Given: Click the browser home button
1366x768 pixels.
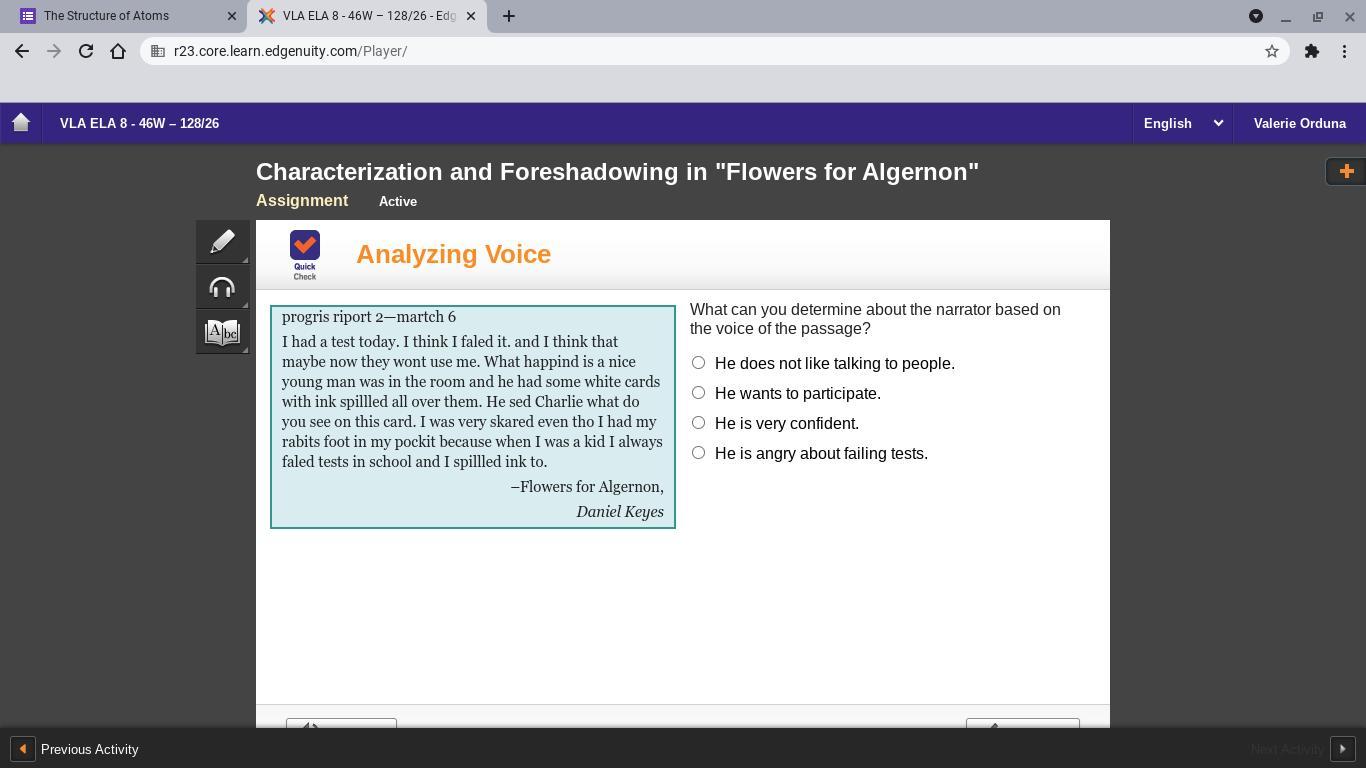Looking at the screenshot, I should (x=118, y=51).
